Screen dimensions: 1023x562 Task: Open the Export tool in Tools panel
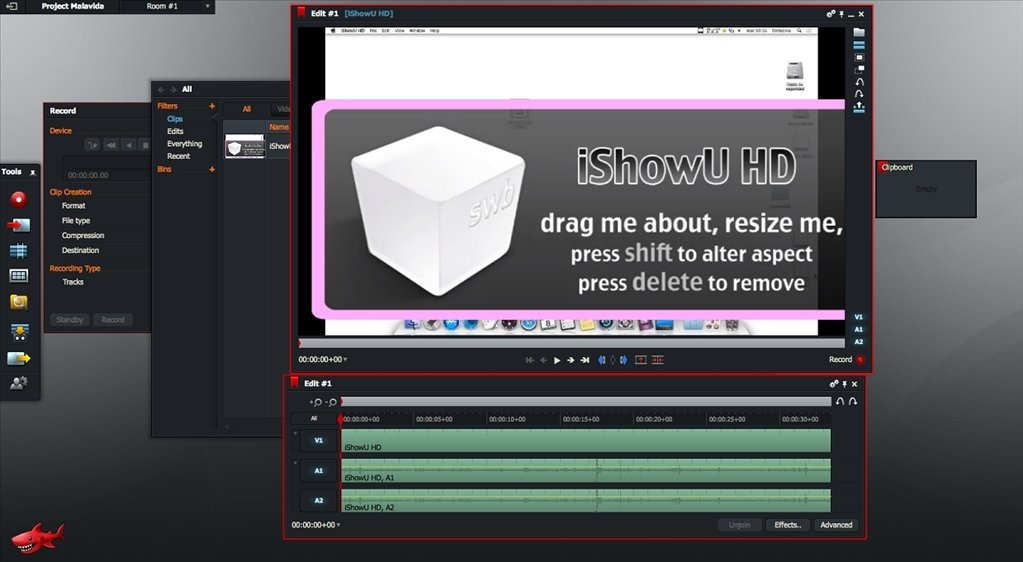(x=18, y=358)
